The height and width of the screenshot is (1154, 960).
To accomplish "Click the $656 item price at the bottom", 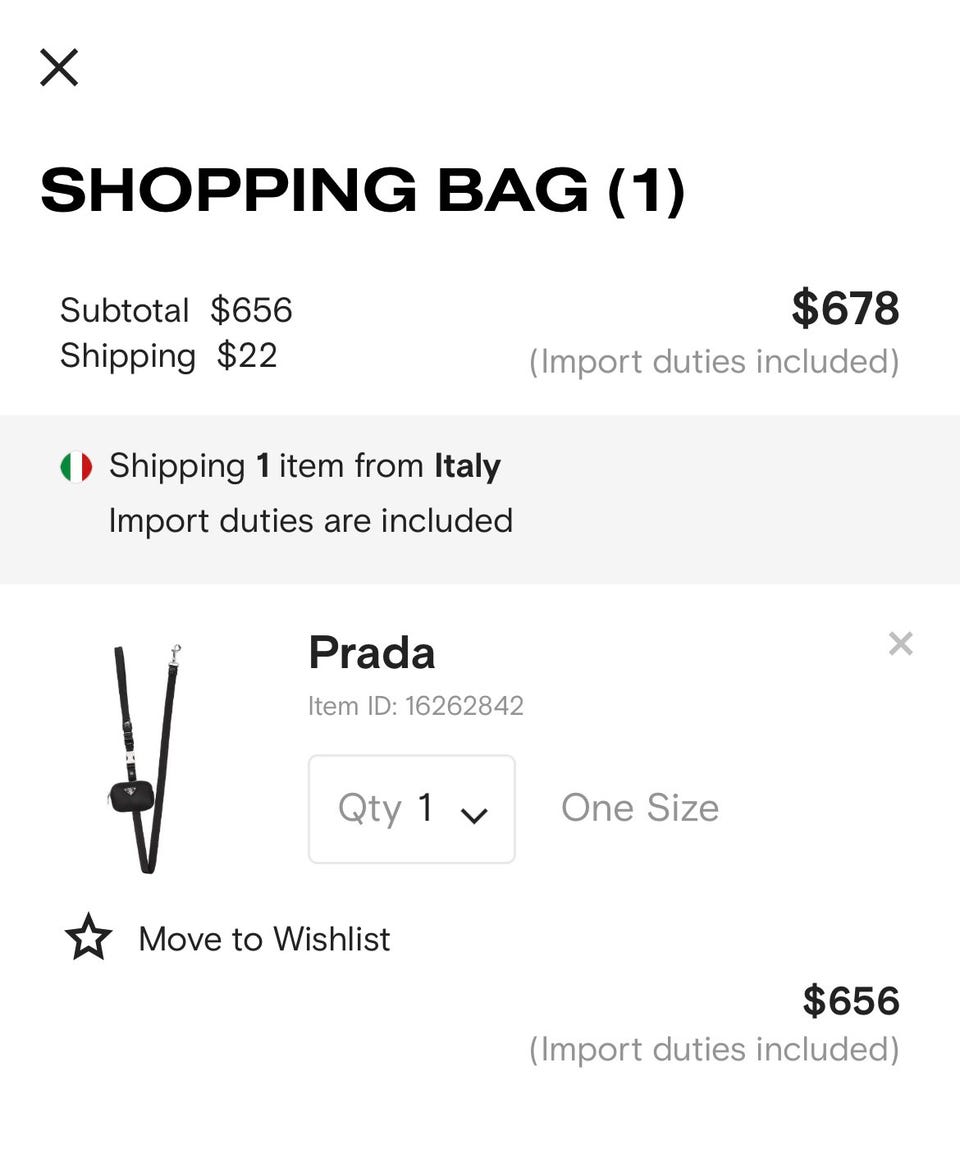I will tap(851, 1001).
